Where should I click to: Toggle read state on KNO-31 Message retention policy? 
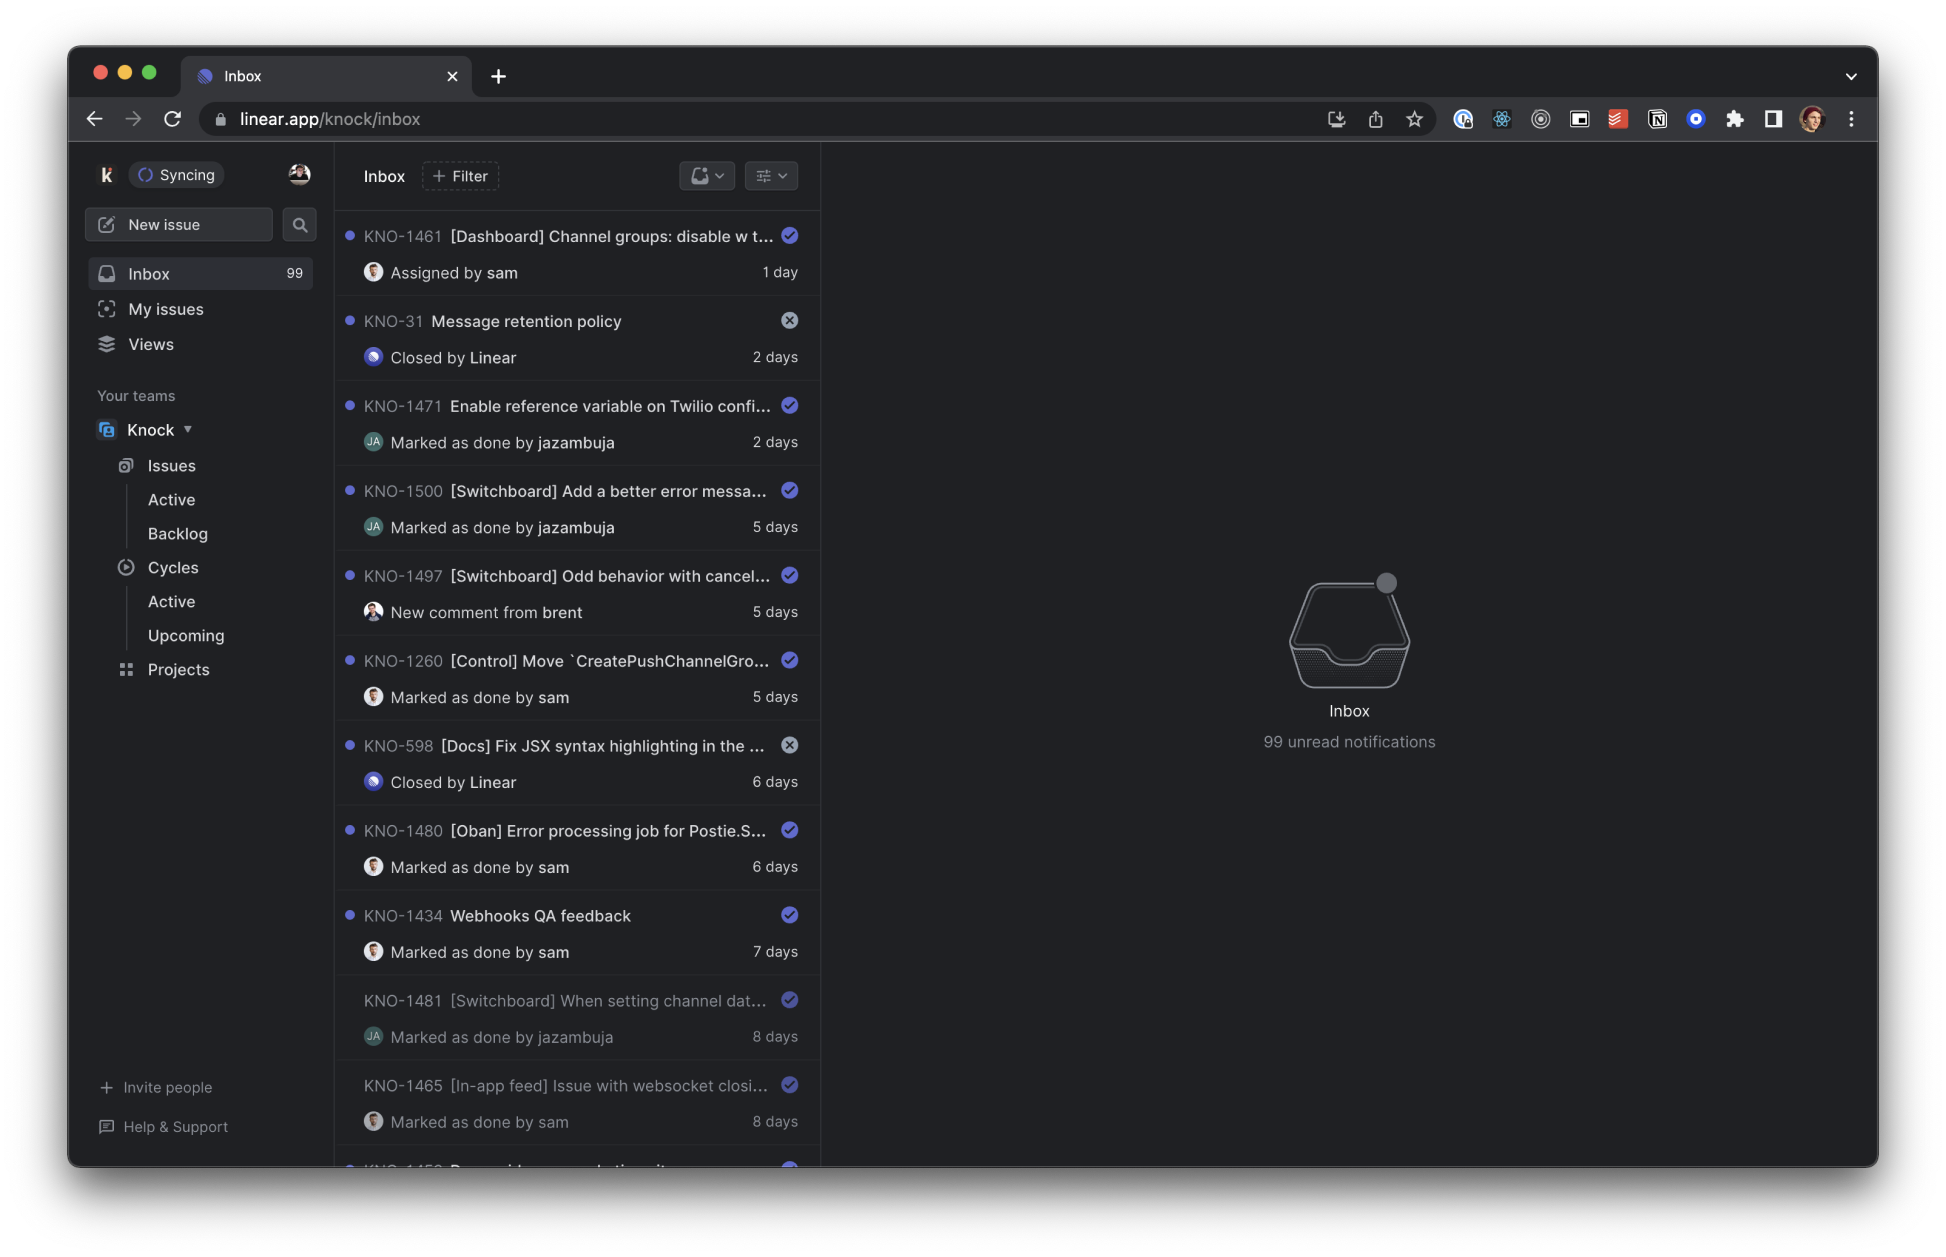pos(789,320)
